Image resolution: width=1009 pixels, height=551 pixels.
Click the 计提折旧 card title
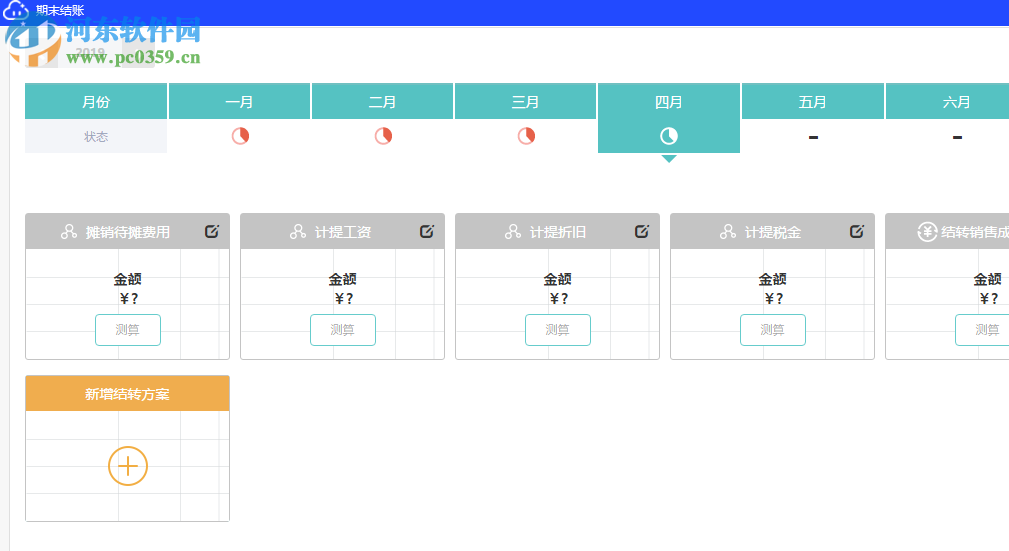pyautogui.click(x=557, y=232)
